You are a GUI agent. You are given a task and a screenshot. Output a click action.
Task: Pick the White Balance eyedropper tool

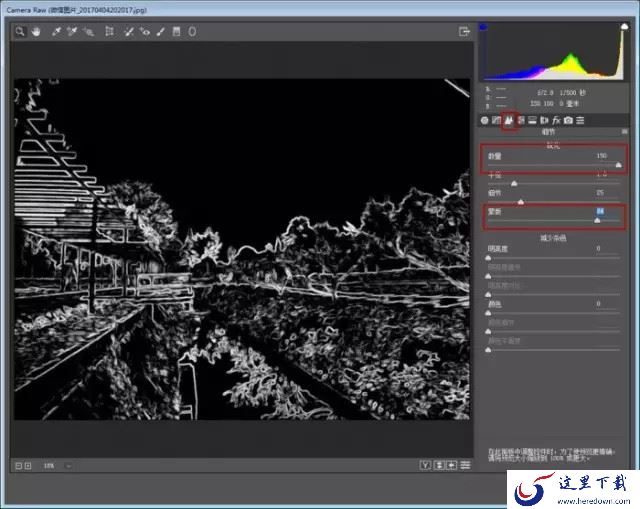56,32
